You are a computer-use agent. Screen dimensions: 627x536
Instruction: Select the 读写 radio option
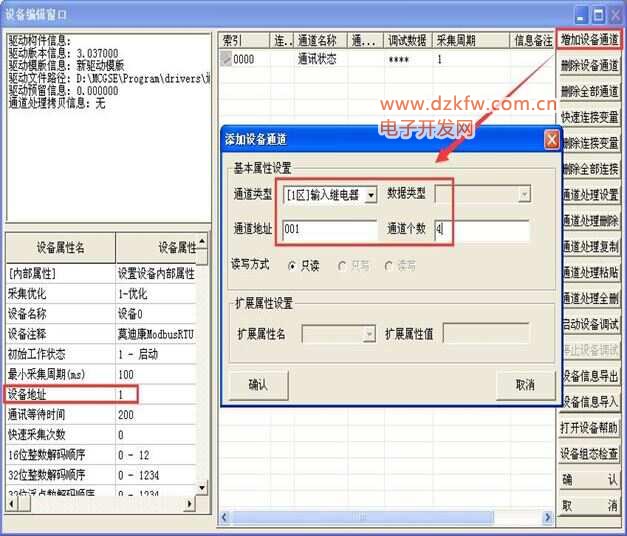[x=390, y=266]
